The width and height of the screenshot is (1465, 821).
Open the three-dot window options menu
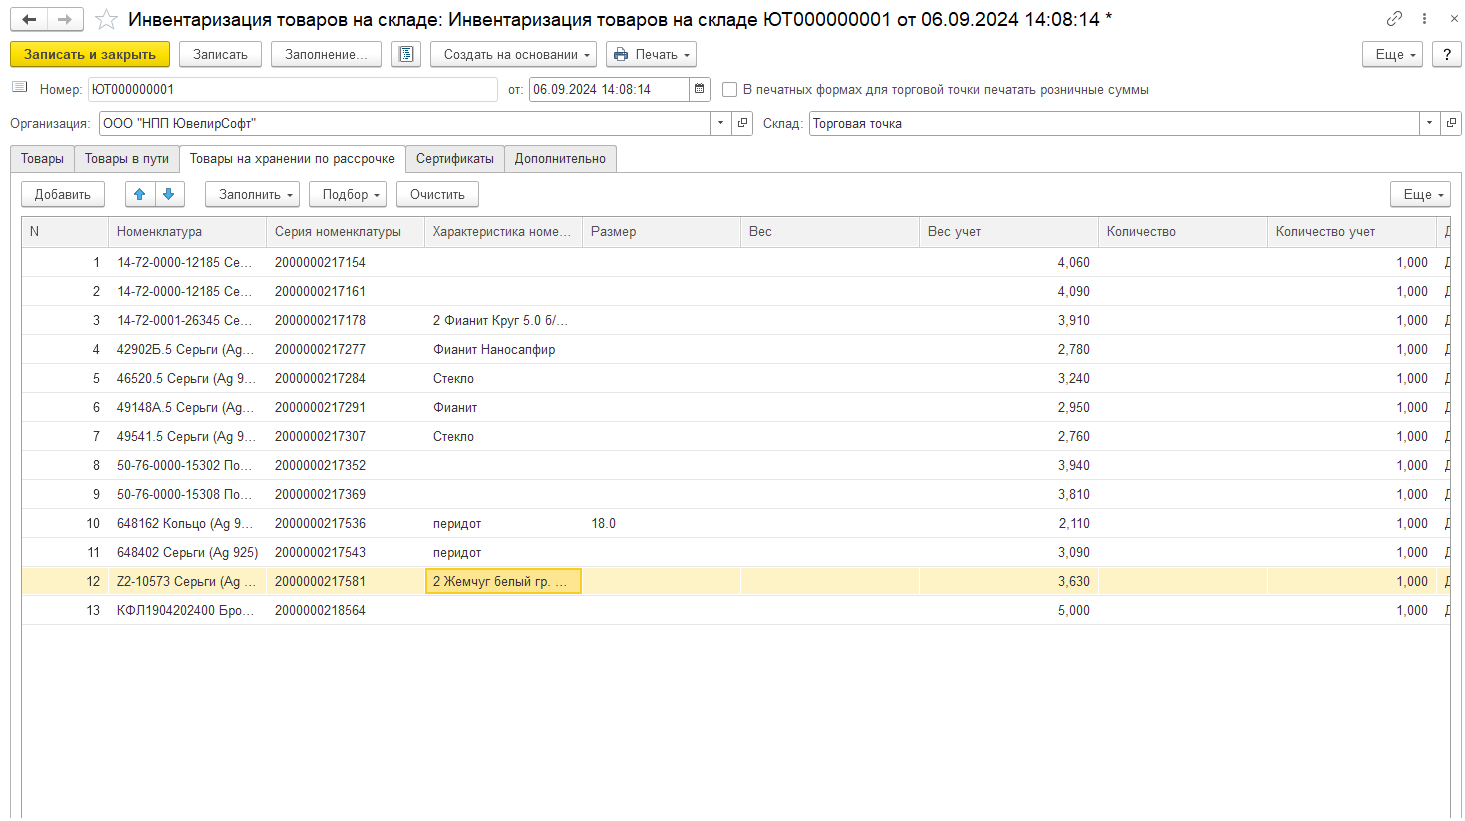pyautogui.click(x=1424, y=19)
